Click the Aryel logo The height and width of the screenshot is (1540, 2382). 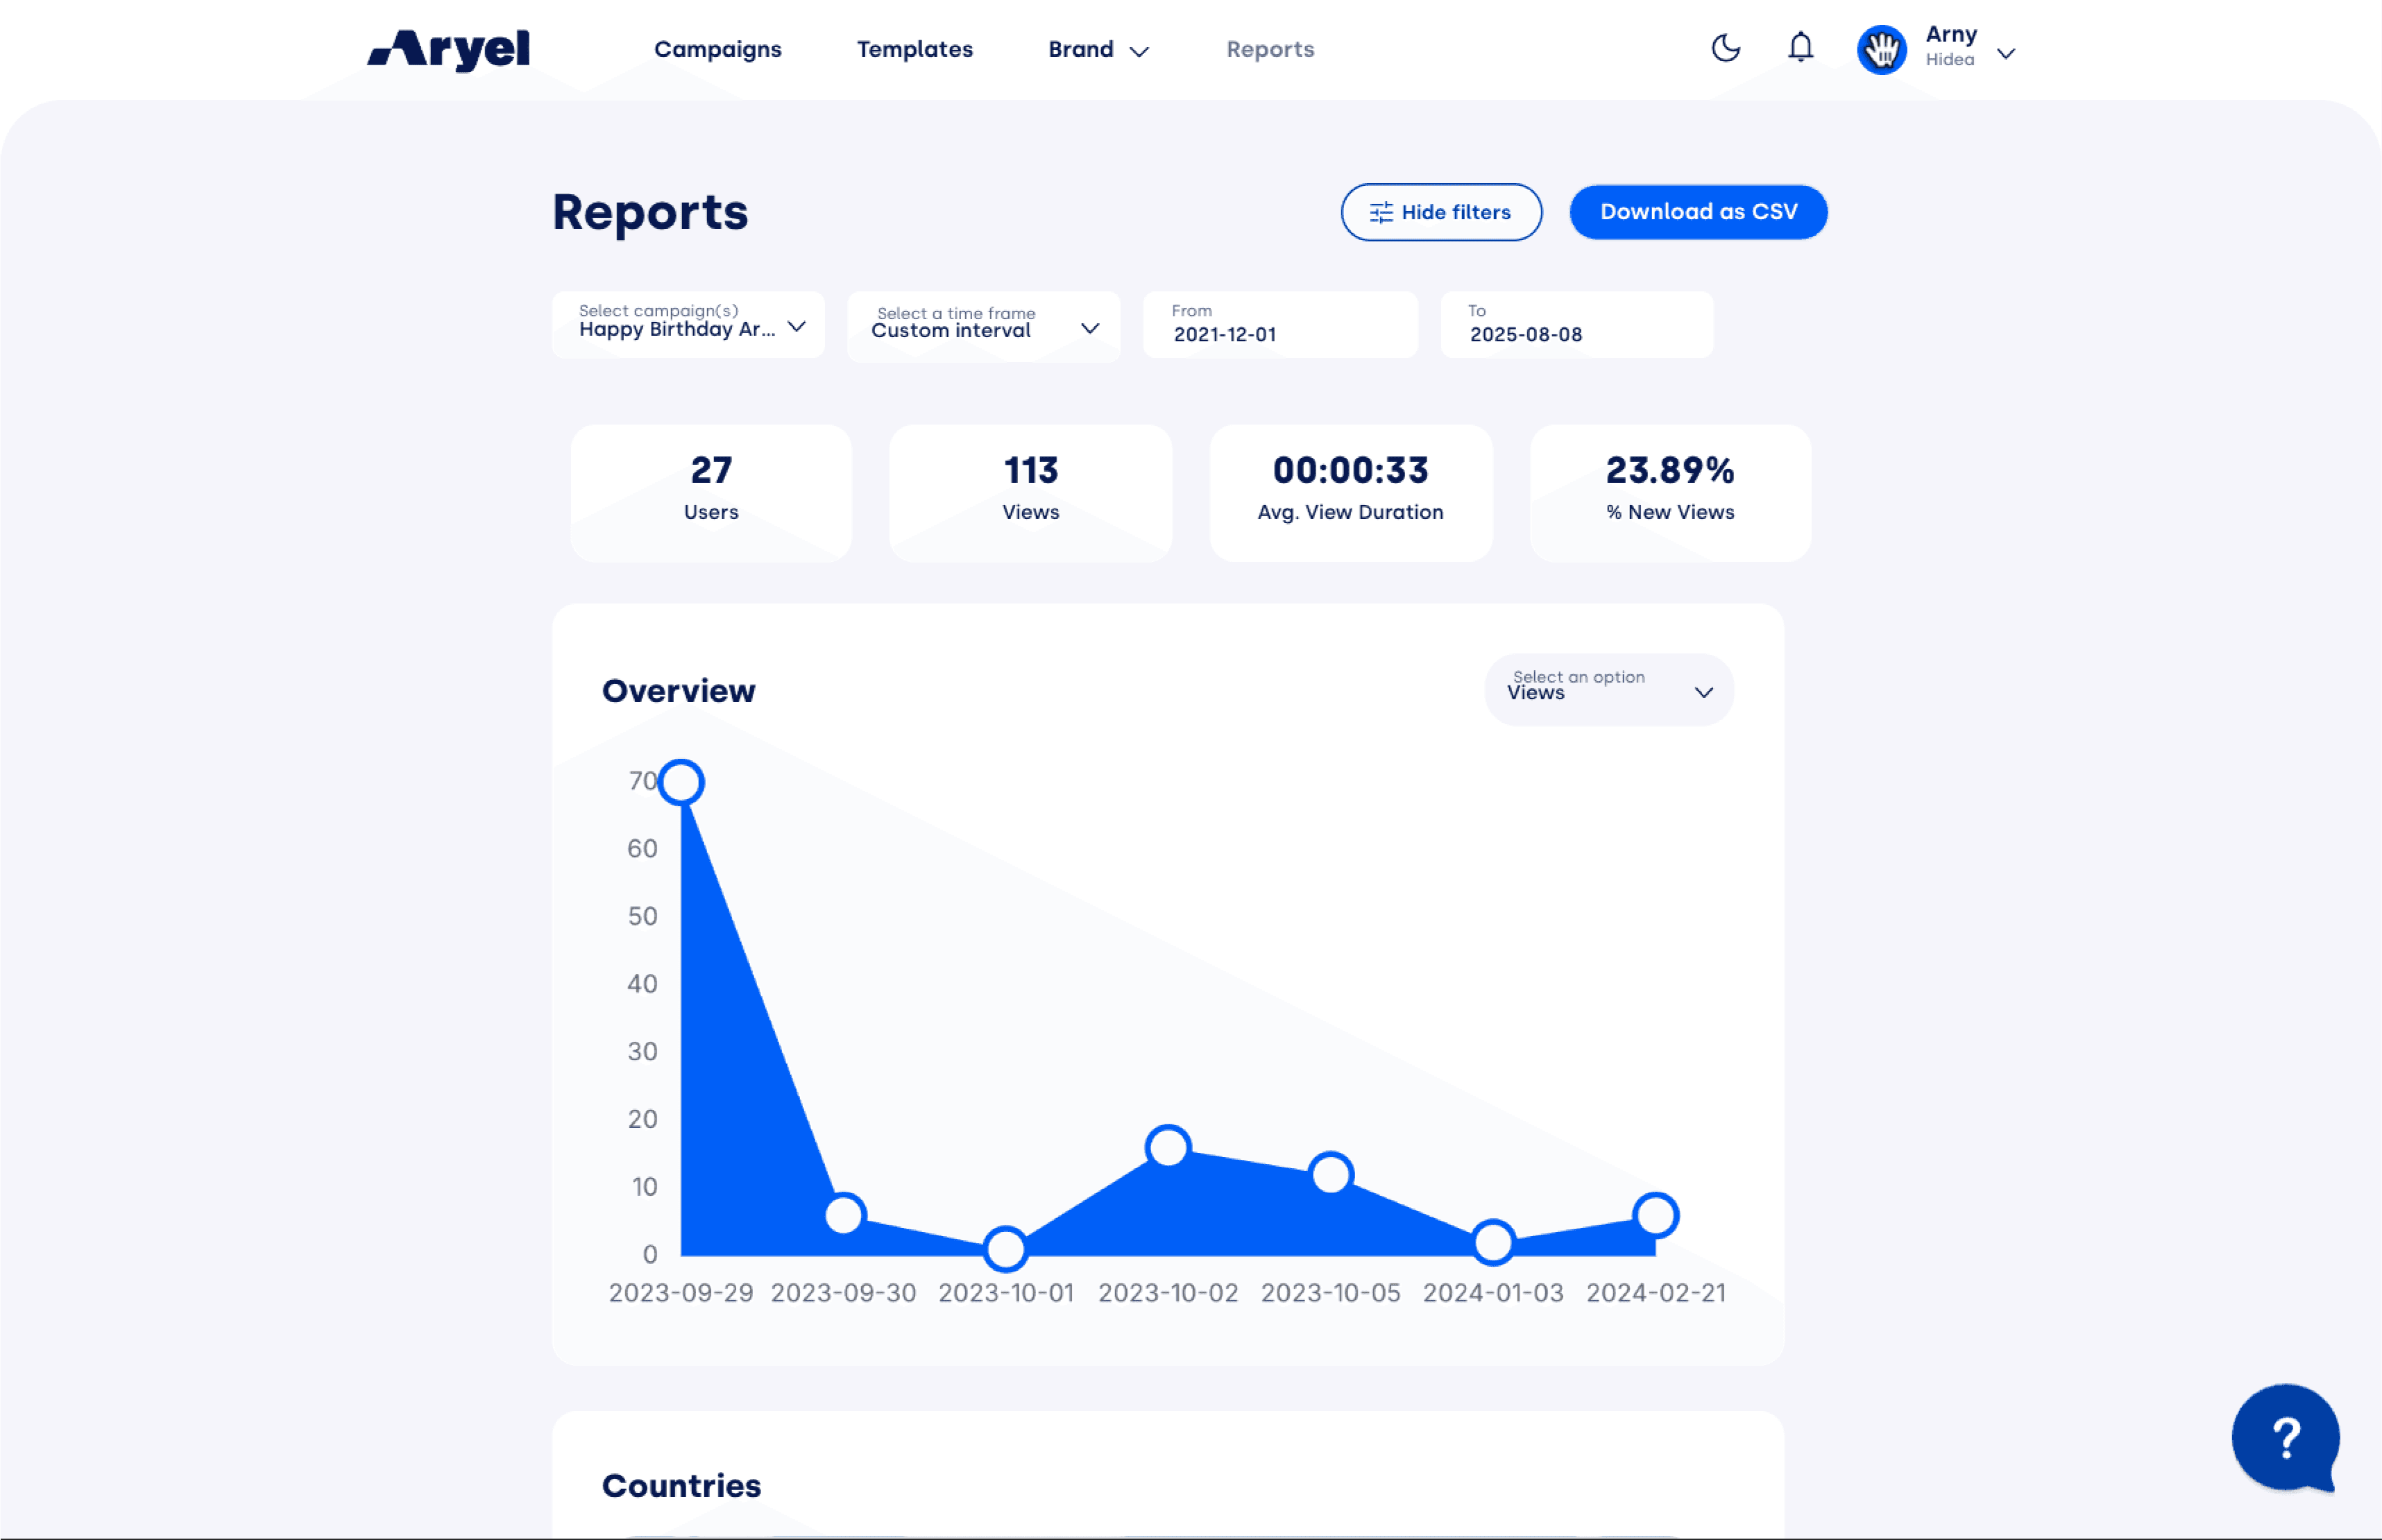(x=449, y=49)
